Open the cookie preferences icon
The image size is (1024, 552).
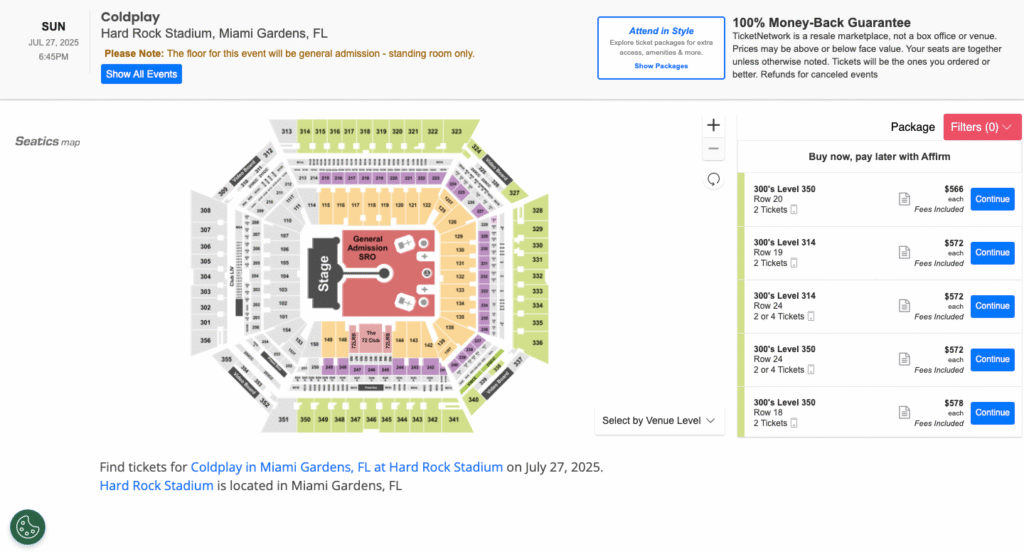tap(27, 527)
